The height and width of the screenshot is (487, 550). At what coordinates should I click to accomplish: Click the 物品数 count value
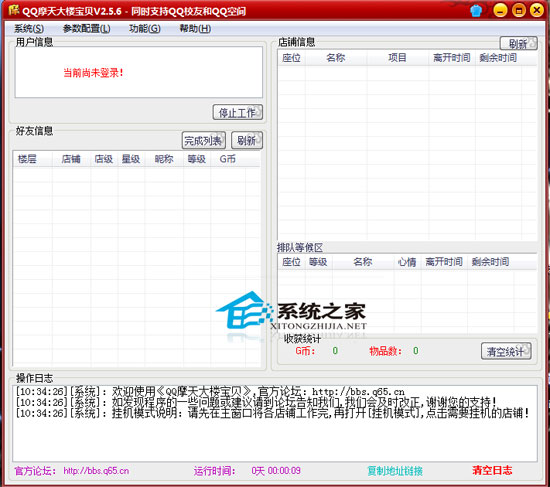pyautogui.click(x=416, y=351)
